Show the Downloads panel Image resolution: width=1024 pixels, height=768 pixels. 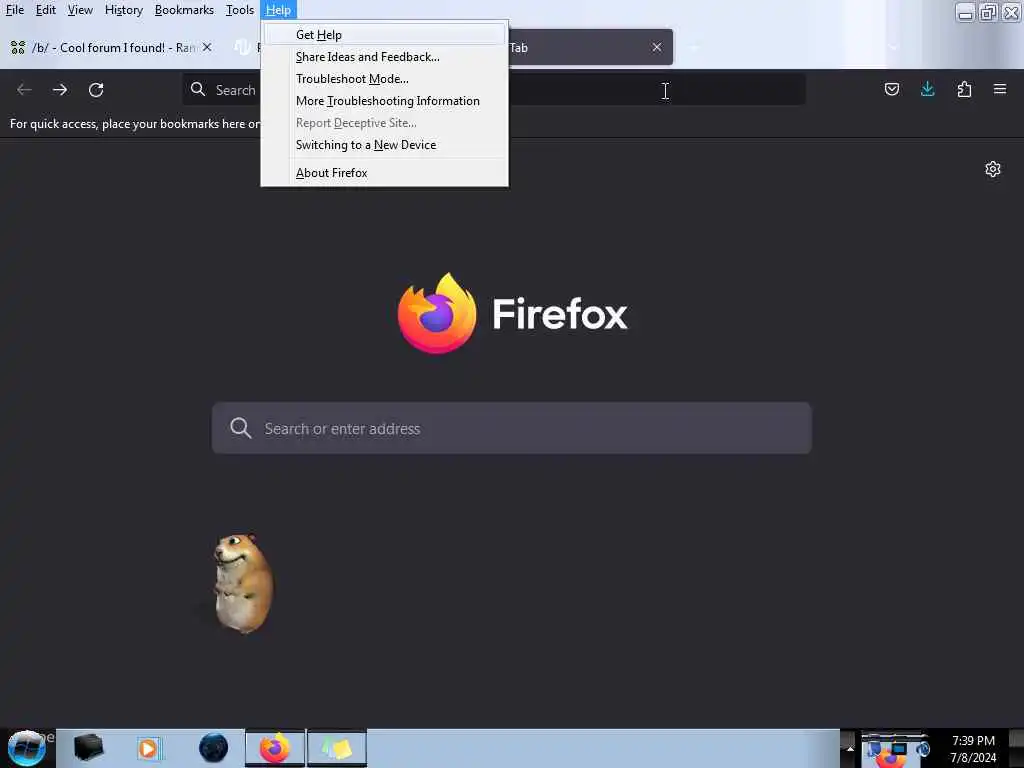point(927,89)
